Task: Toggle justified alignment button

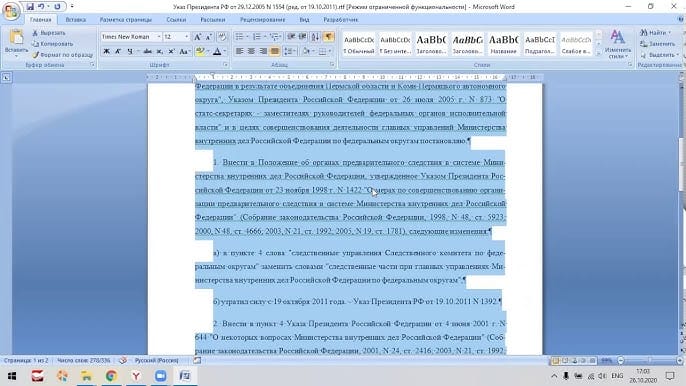Action: pos(274,52)
